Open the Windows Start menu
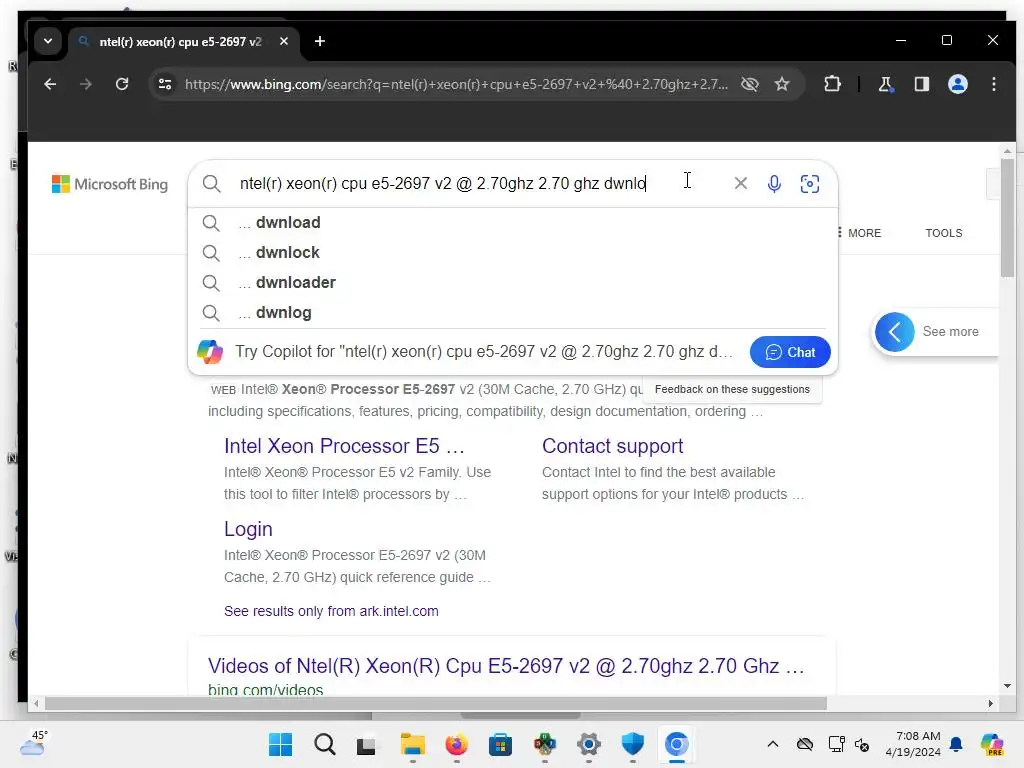The width and height of the screenshot is (1024, 768). (281, 744)
